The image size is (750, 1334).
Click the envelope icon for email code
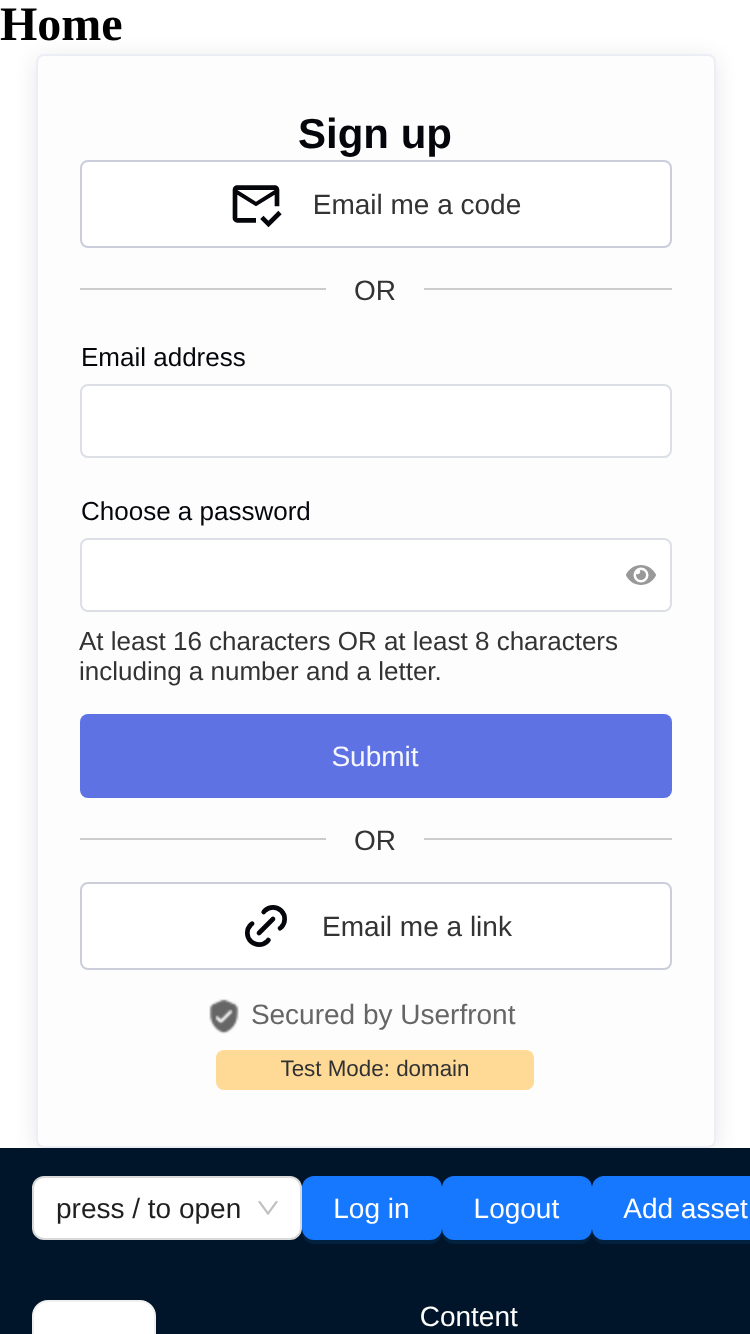(257, 205)
